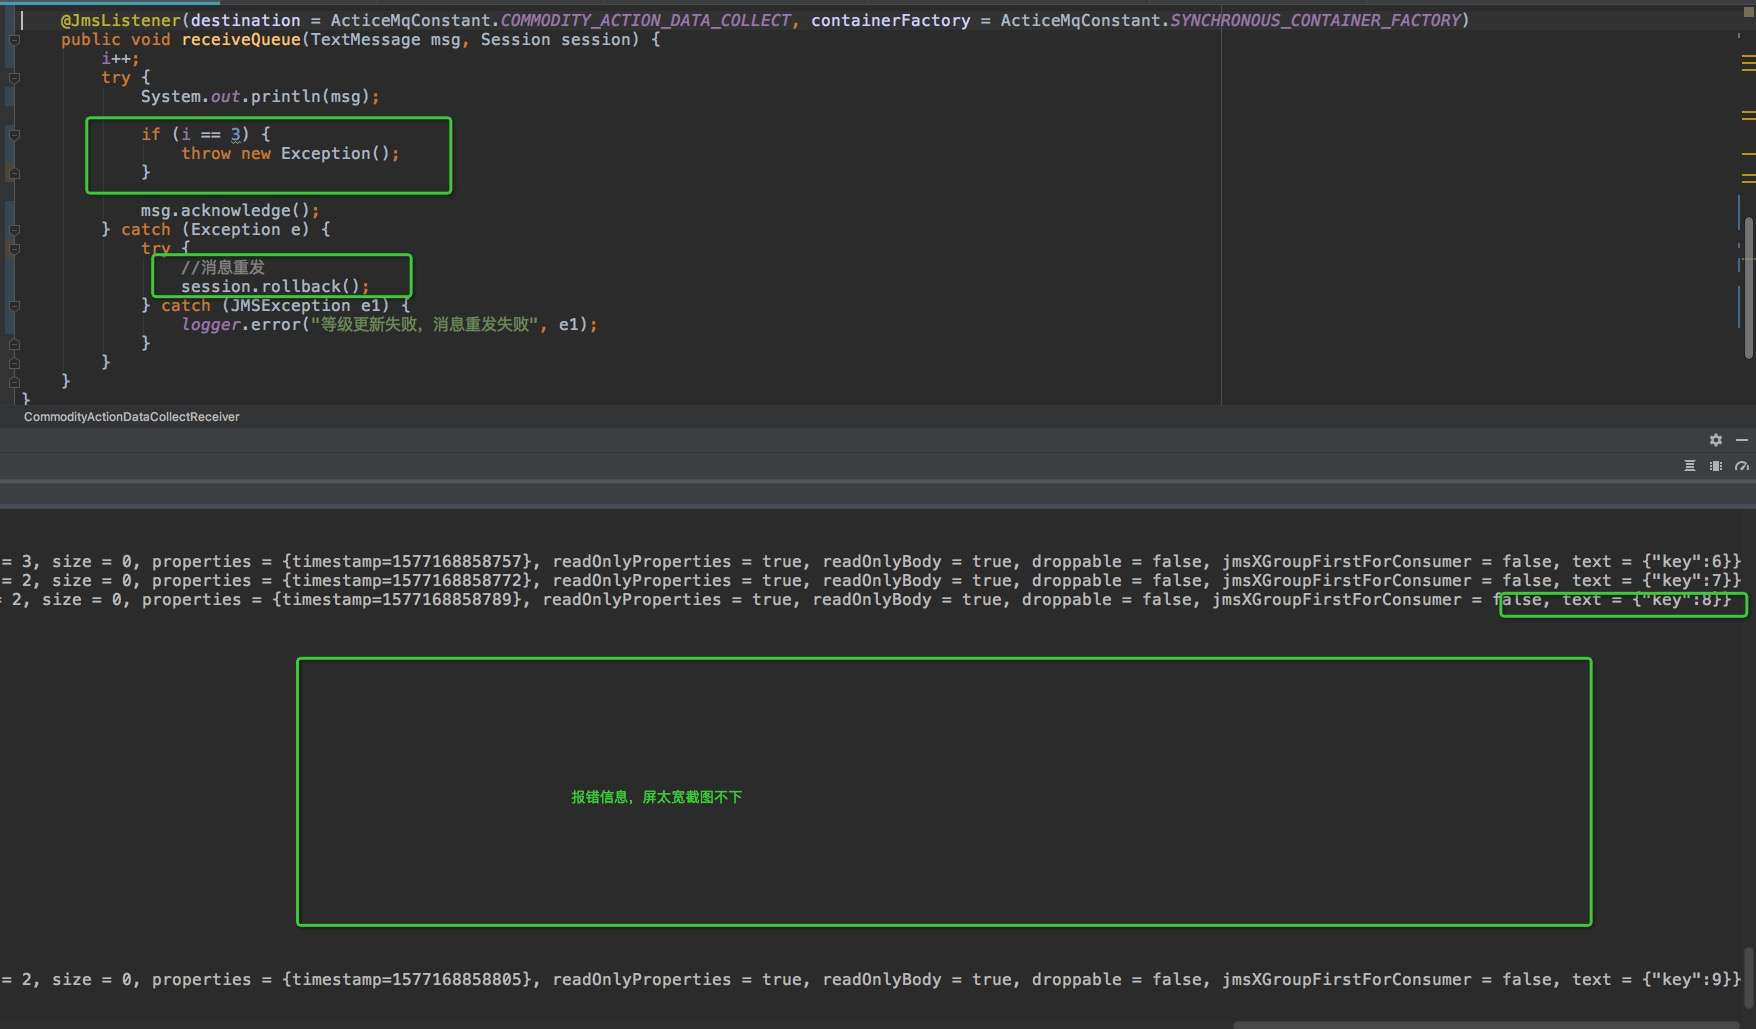Hide the console panel with the minus icon
The height and width of the screenshot is (1029, 1756).
[x=1742, y=440]
